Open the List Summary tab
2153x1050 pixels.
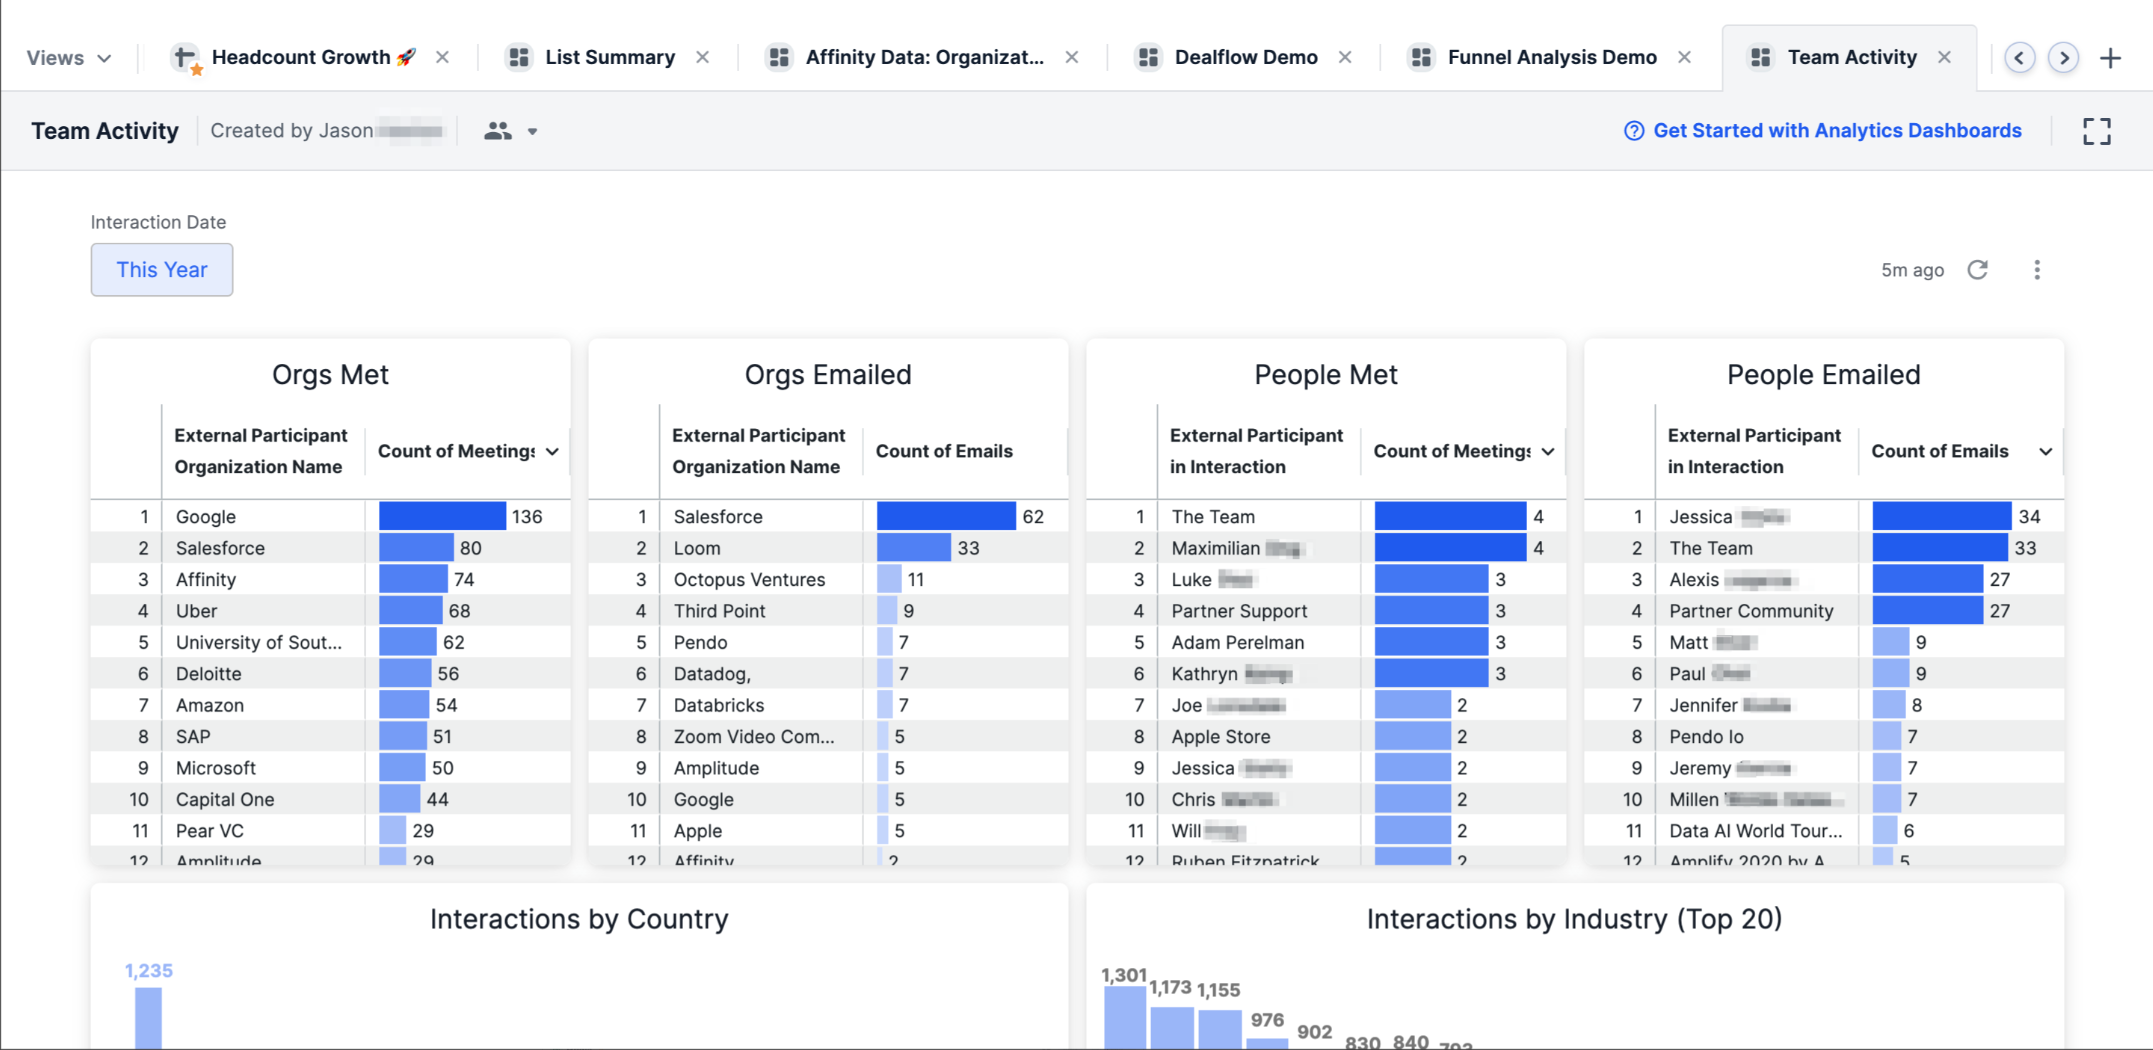pos(608,57)
